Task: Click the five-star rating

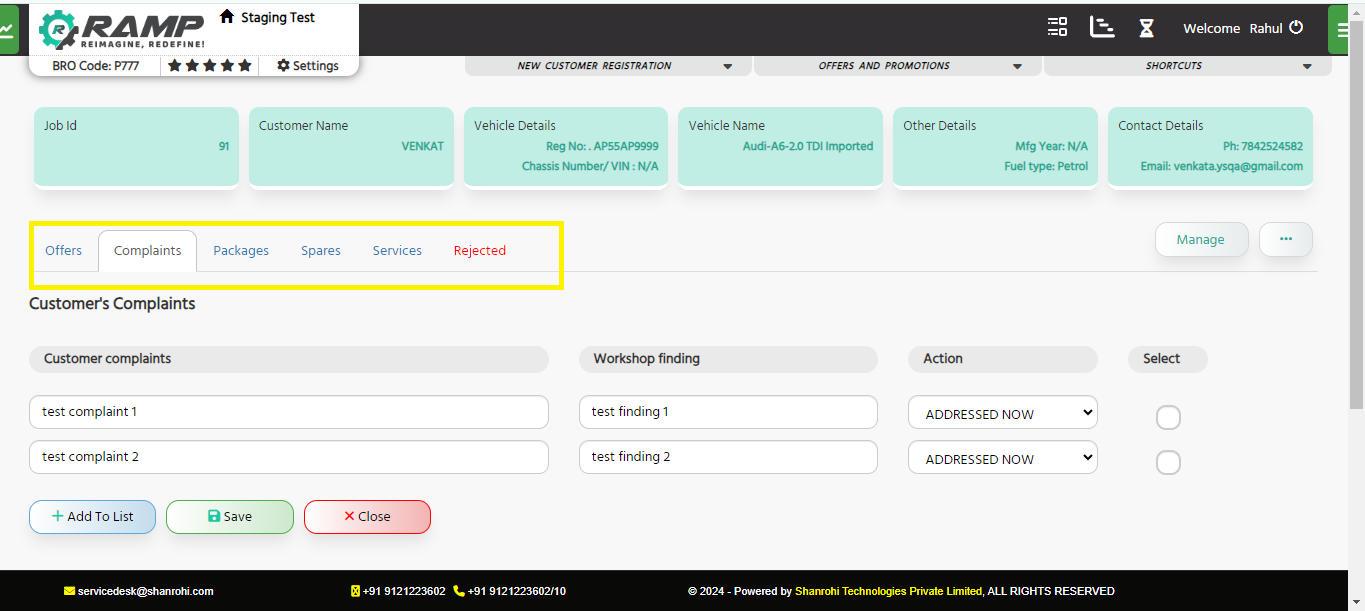Action: (210, 66)
